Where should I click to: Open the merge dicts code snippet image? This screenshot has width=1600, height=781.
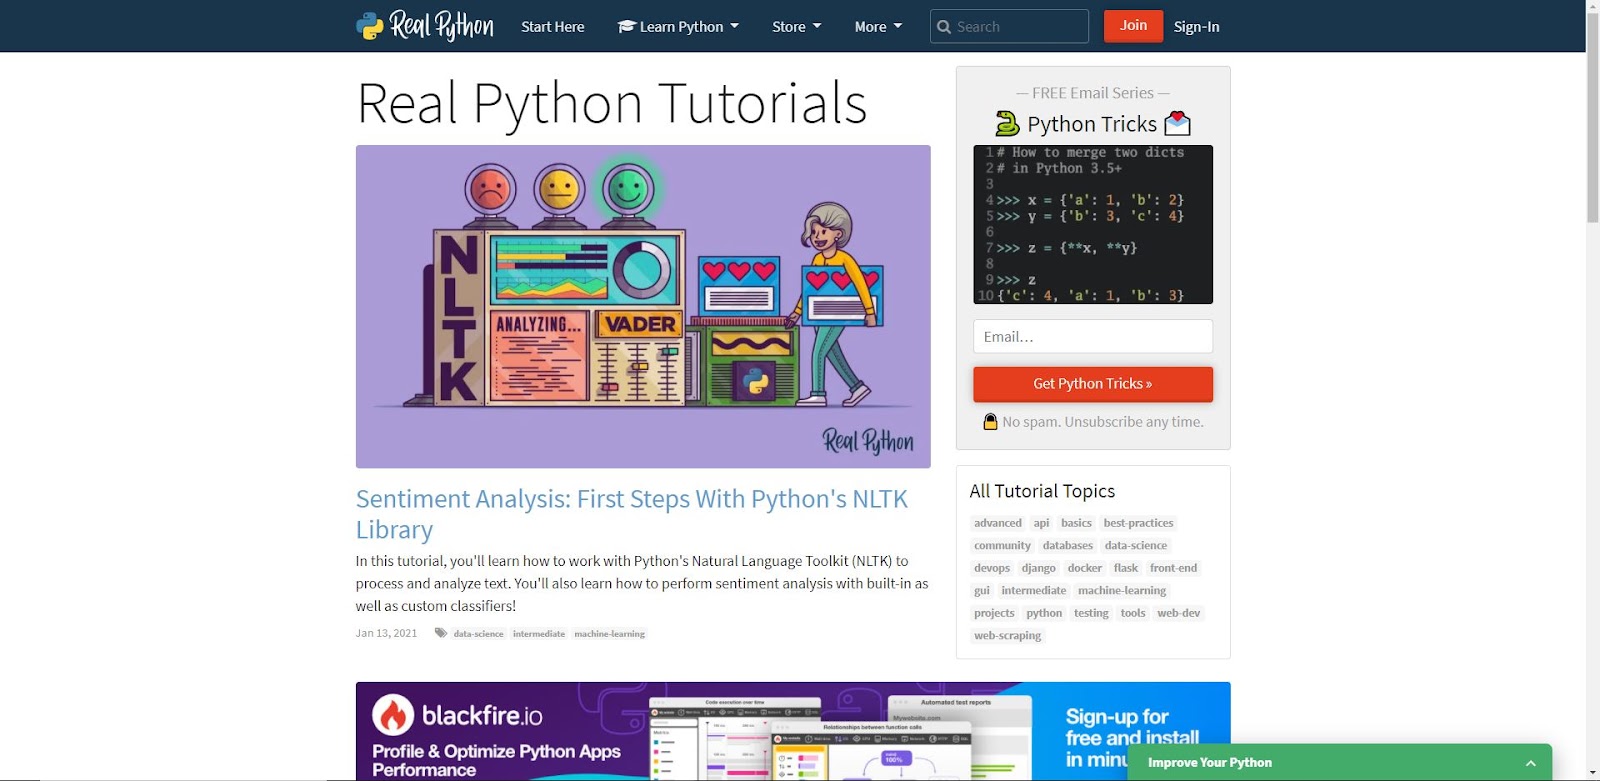(1092, 224)
